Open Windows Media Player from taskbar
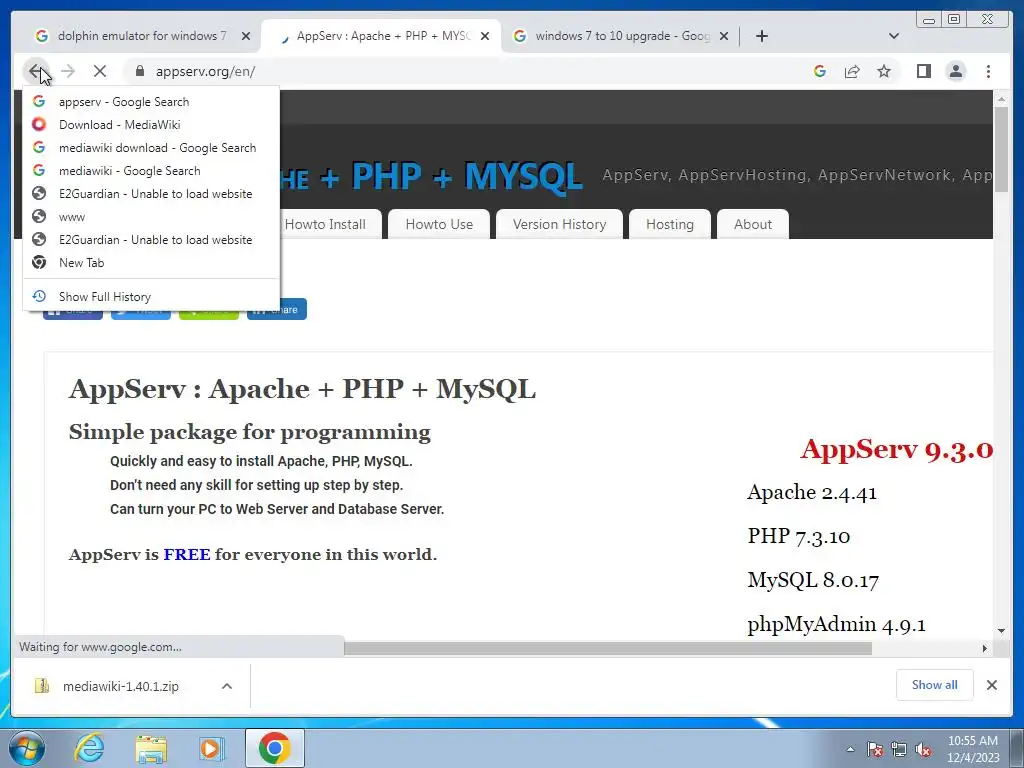Image resolution: width=1024 pixels, height=768 pixels. (x=211, y=748)
